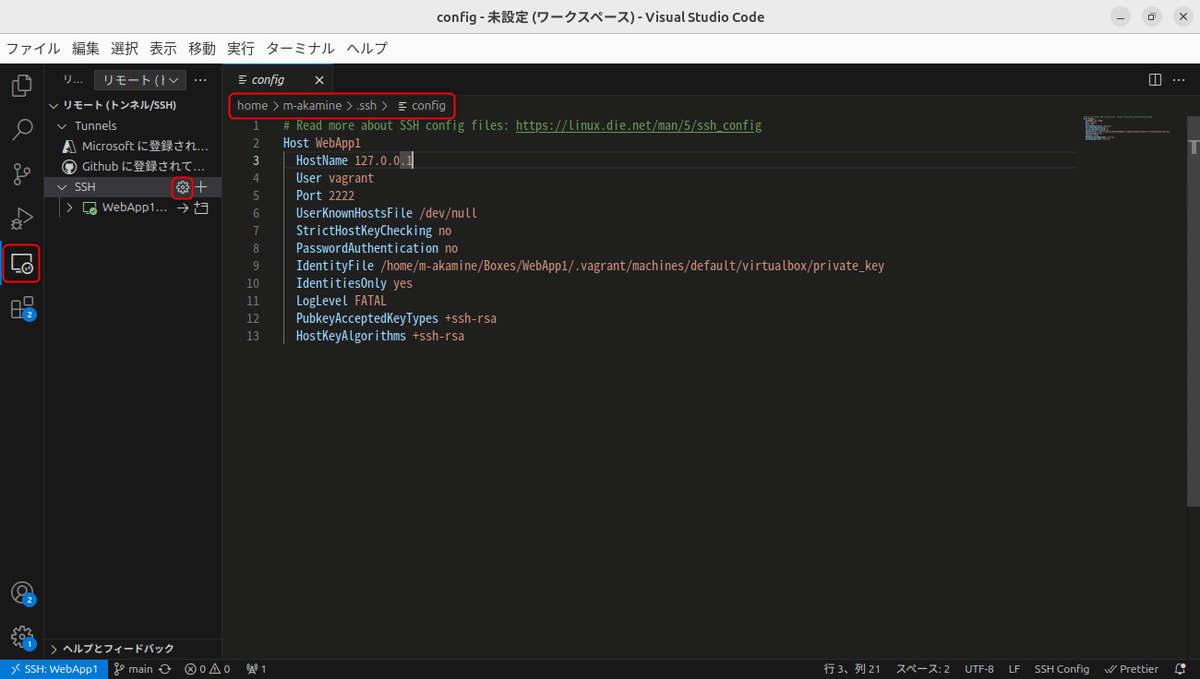Open the Accounts menu icon
This screenshot has width=1200, height=679.
(21, 593)
